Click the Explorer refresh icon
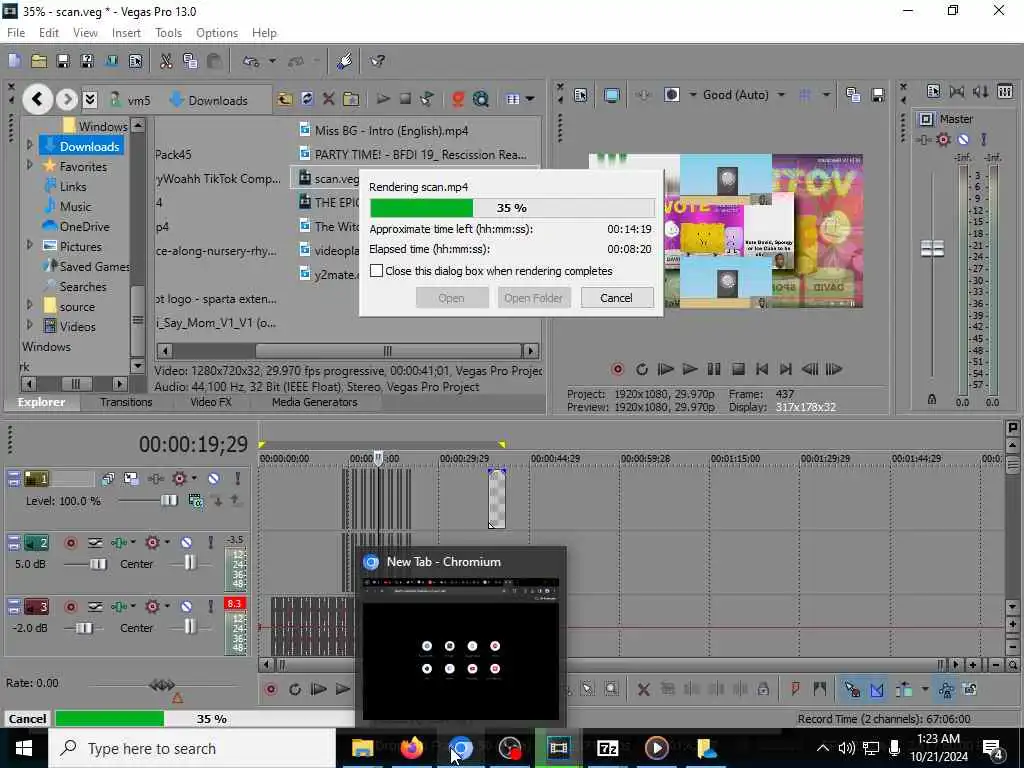 pyautogui.click(x=307, y=99)
